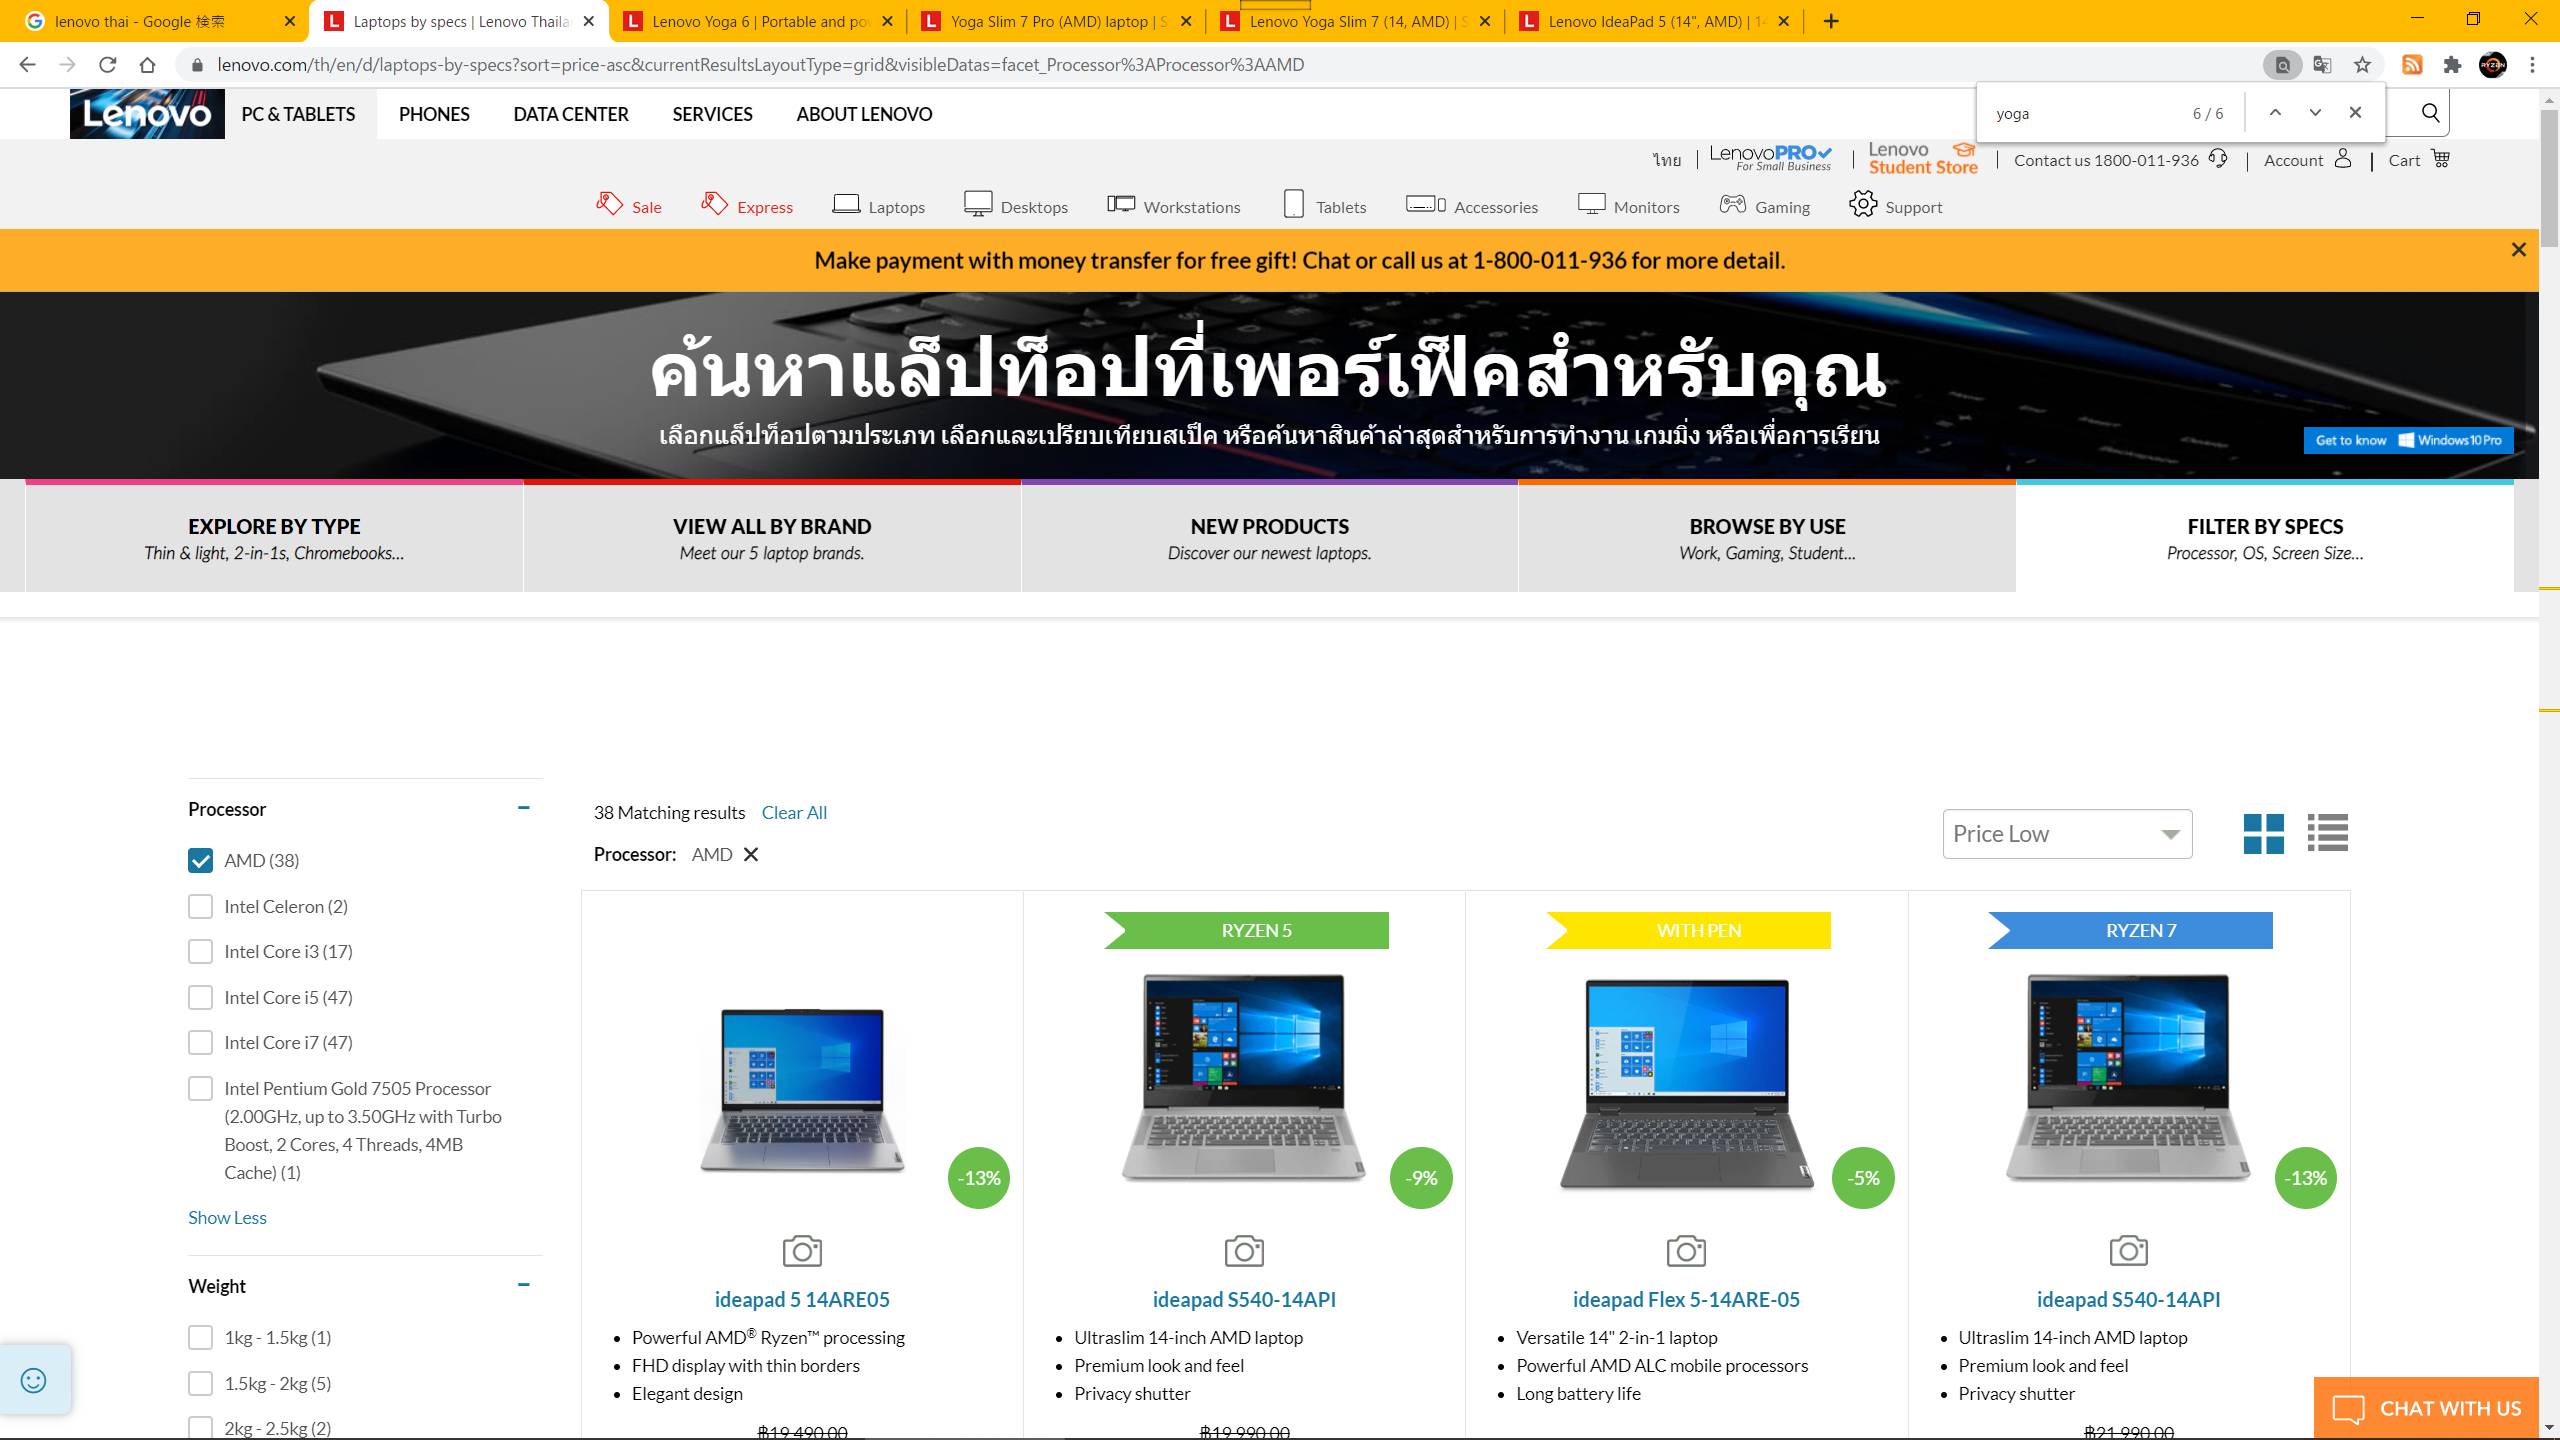Check Intel Core i7 (47) filter
The height and width of the screenshot is (1440, 2560).
tap(200, 1042)
